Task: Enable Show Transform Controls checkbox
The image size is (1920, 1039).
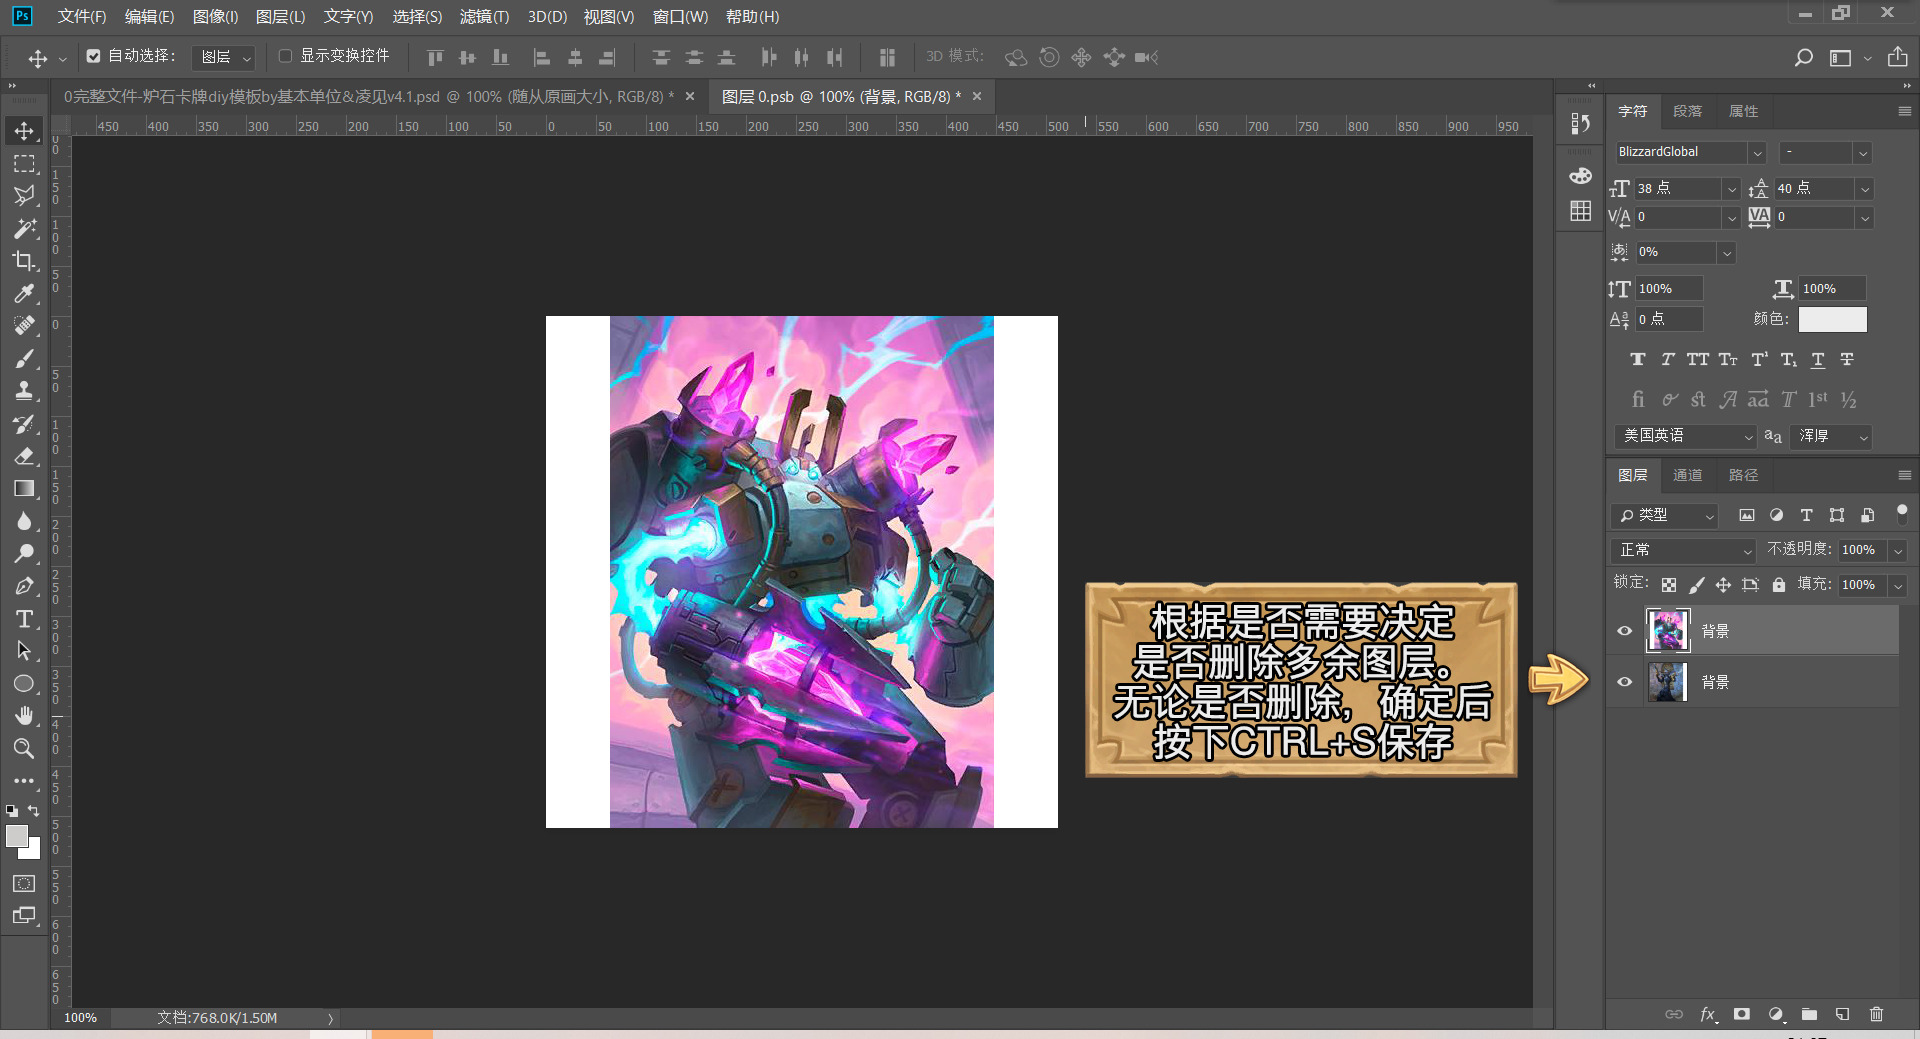Action: point(285,56)
